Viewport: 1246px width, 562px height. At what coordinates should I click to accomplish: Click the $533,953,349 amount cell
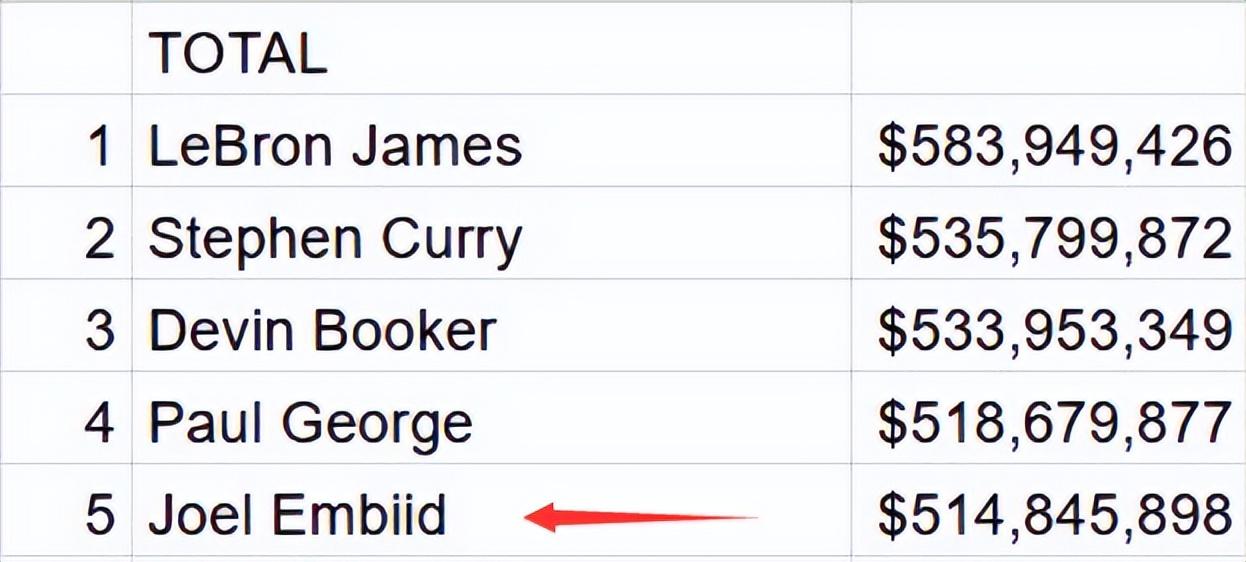coord(1054,331)
